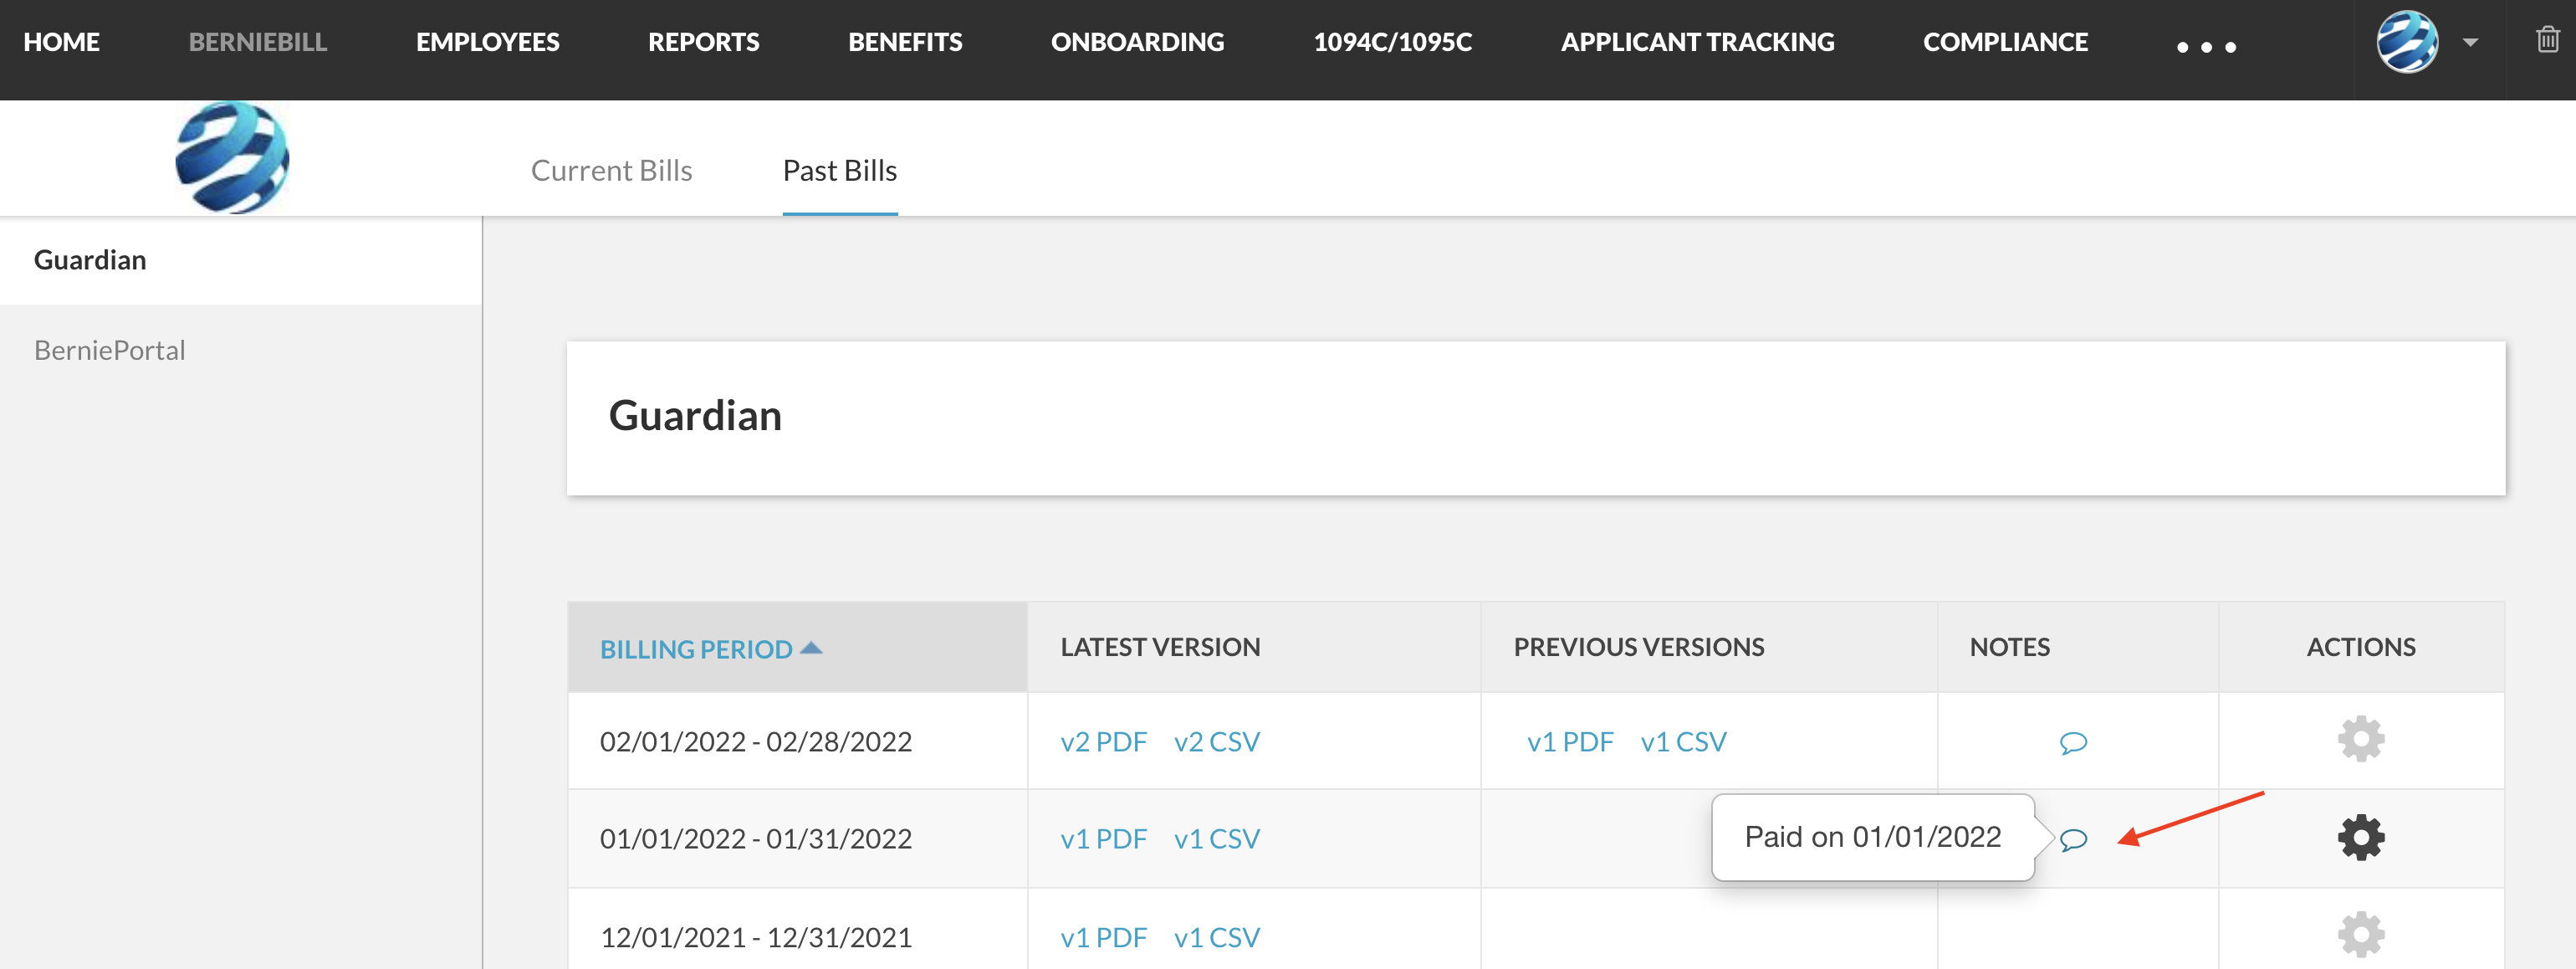Click the globe account avatar in top bar
The height and width of the screenshot is (969, 2576).
[2407, 42]
